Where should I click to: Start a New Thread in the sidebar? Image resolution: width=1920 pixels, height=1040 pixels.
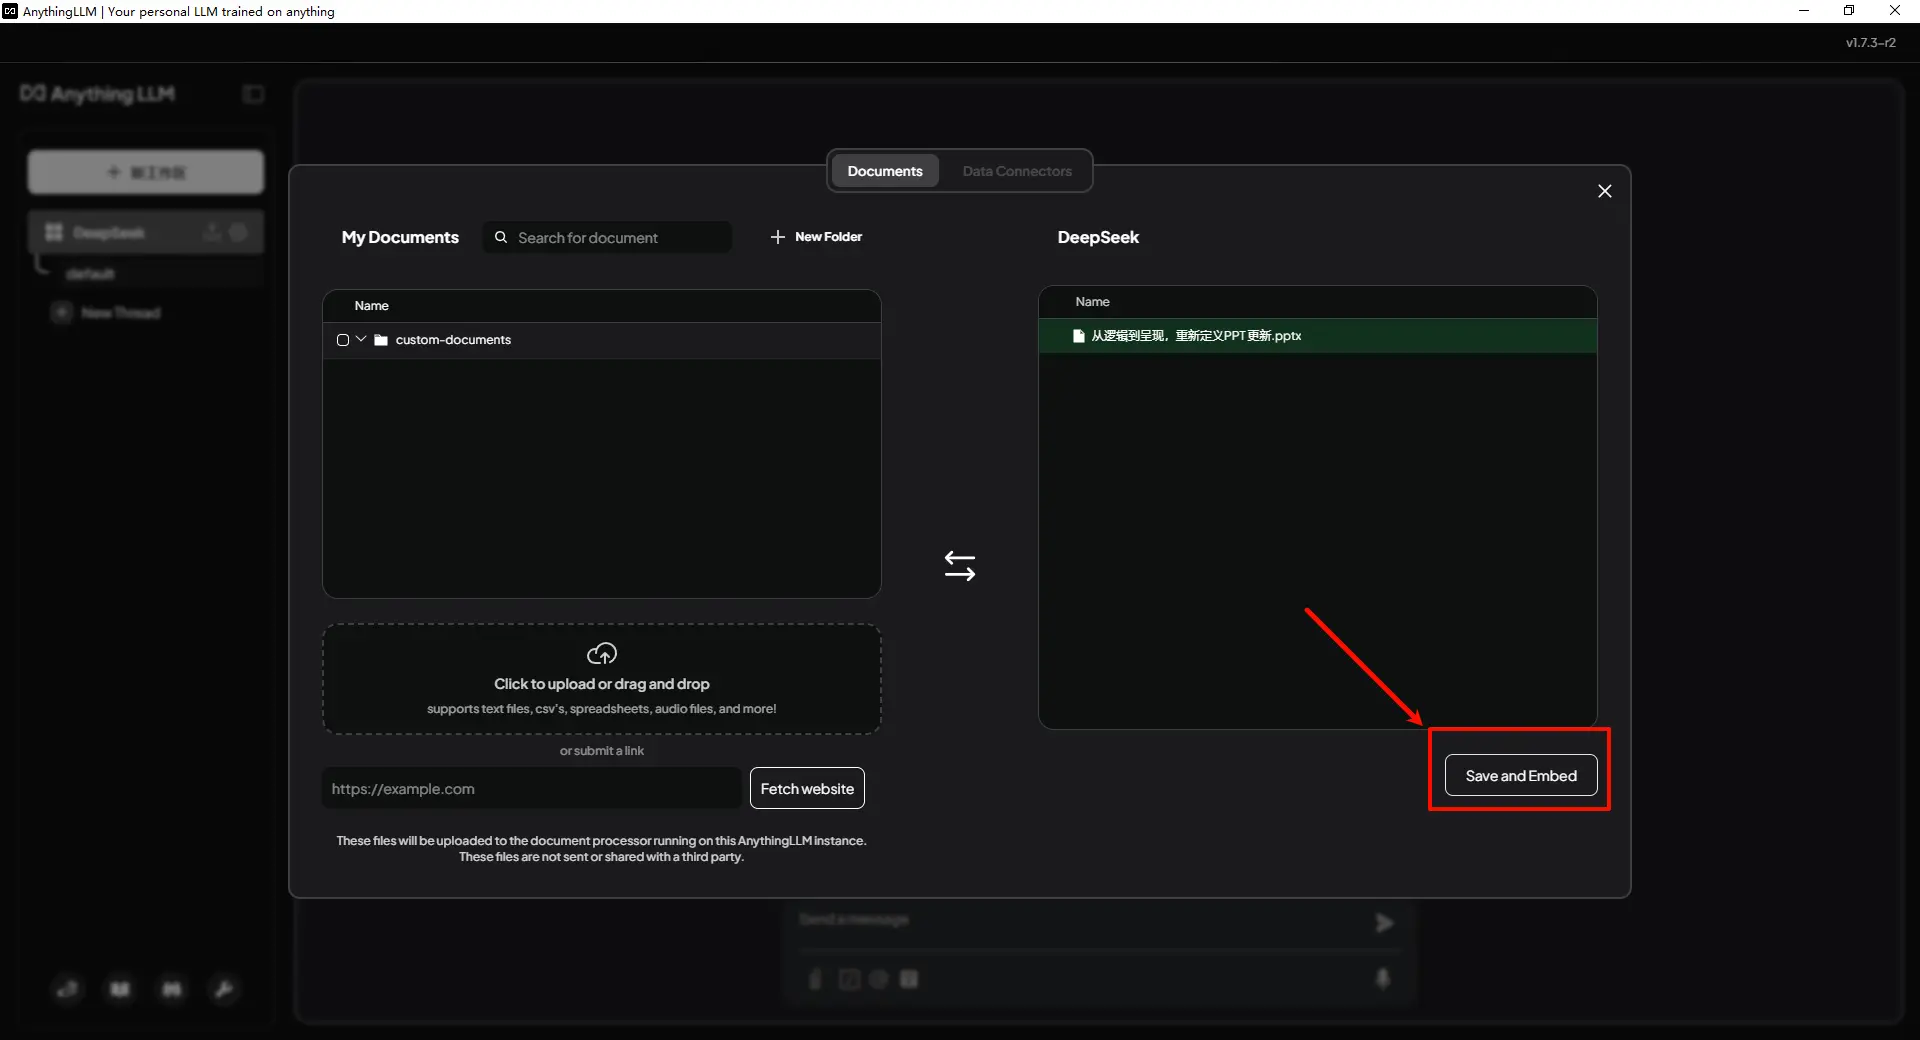click(x=106, y=313)
